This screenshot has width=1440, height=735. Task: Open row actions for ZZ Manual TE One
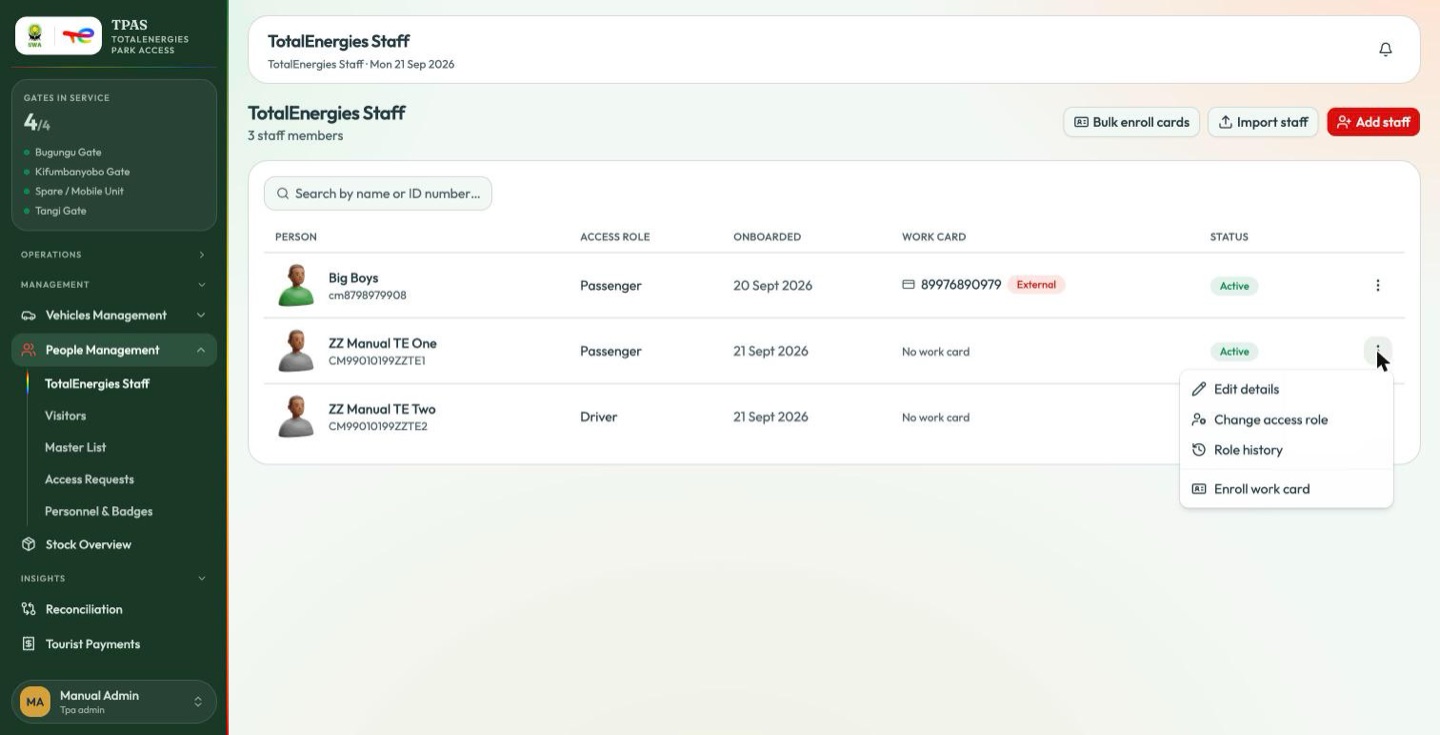(1377, 351)
